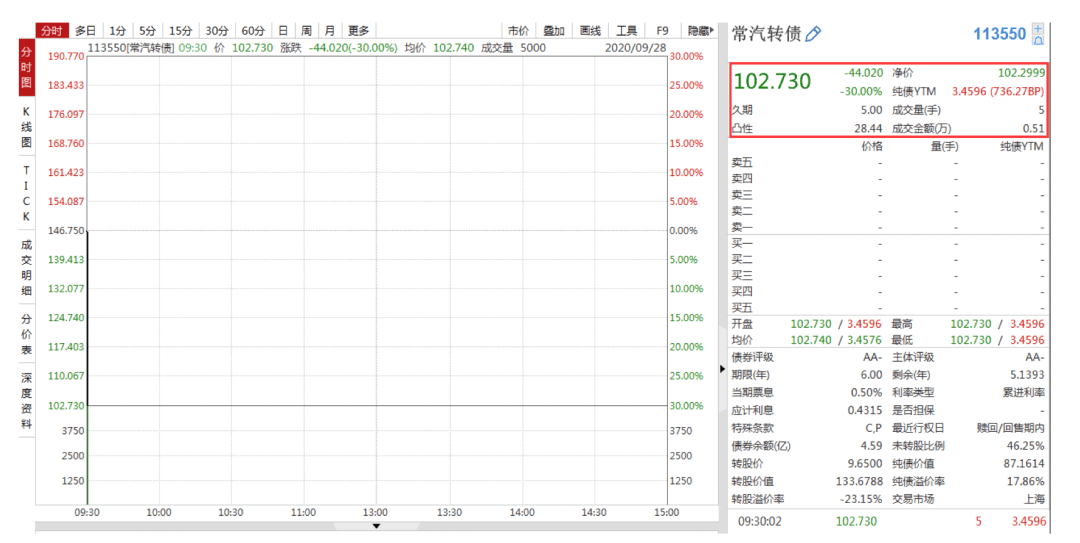This screenshot has width=1080, height=543.
Task: Click the horizontal scrollbar under the chart
Action: [x=376, y=526]
